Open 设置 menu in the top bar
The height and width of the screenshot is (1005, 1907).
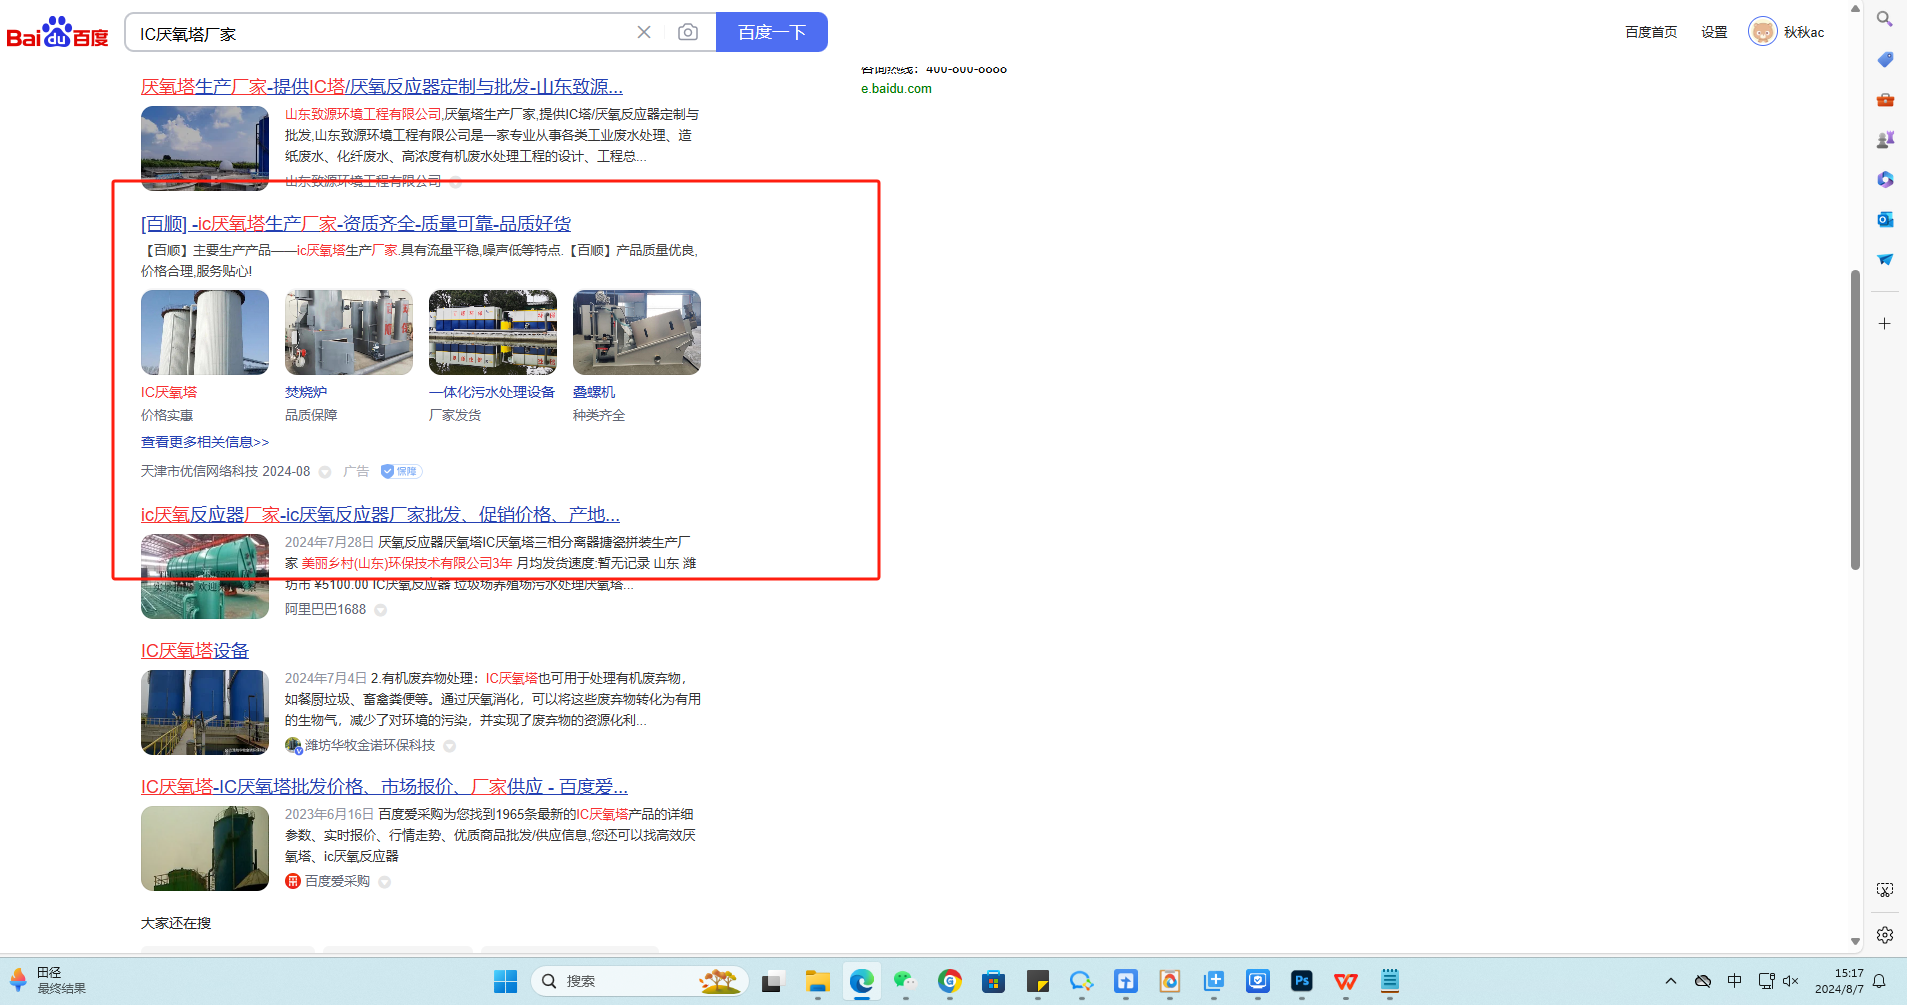(1714, 32)
